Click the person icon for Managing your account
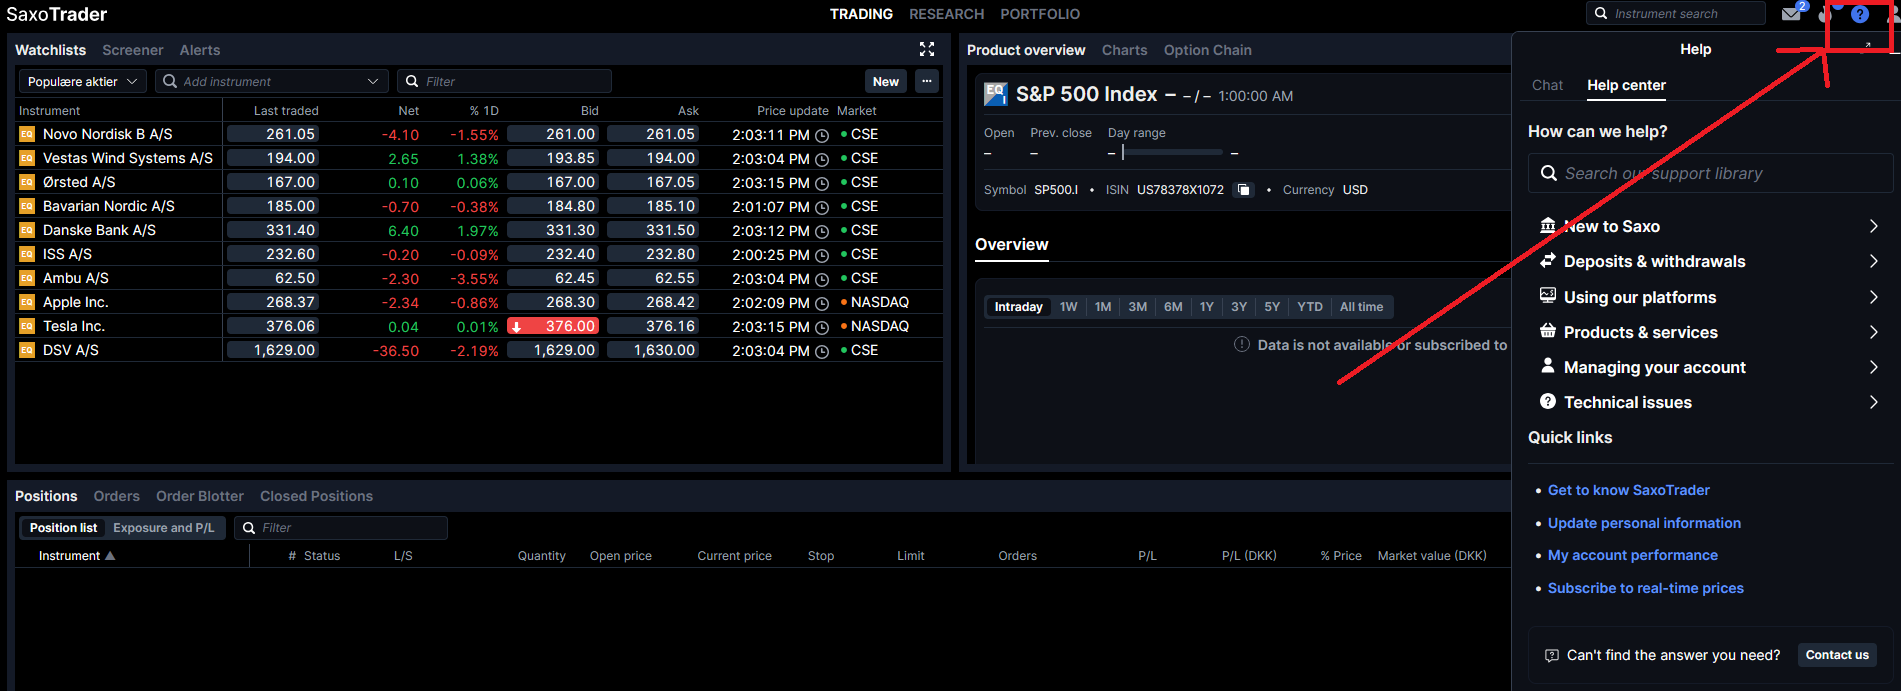Screen dimensions: 1901x691 1548,366
